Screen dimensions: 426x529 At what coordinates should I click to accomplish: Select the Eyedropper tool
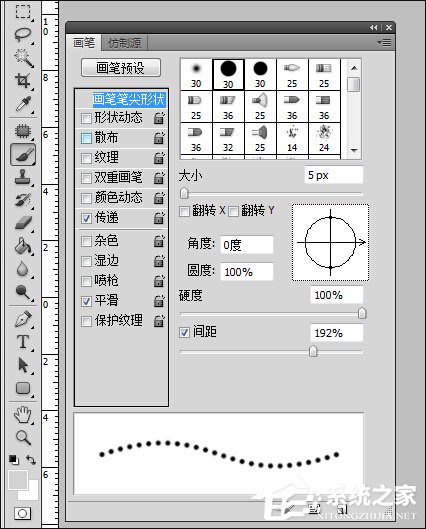23,104
